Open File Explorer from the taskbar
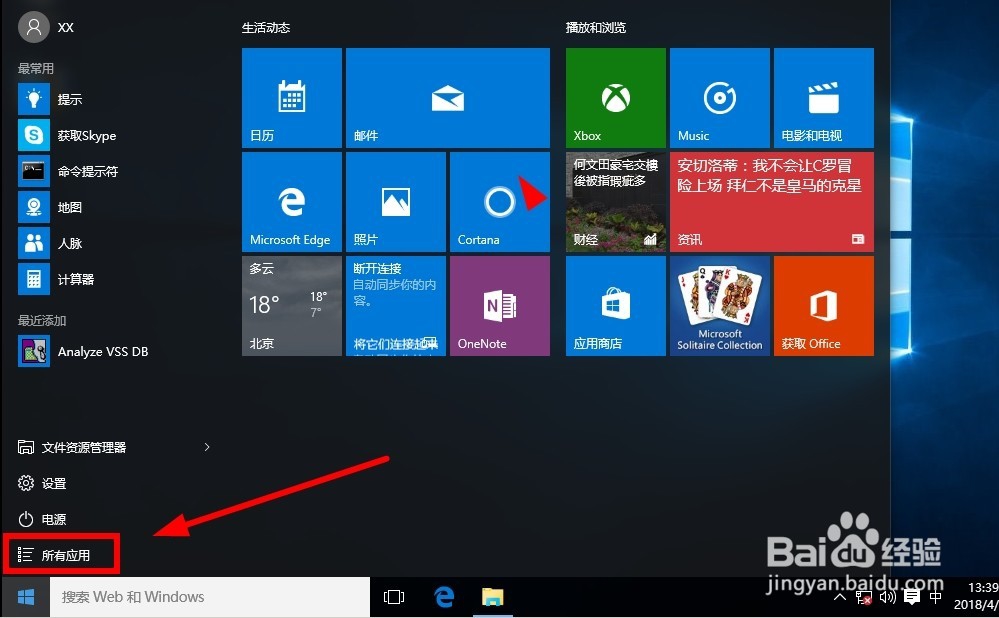Viewport: 999px width, 618px height. coord(492,597)
